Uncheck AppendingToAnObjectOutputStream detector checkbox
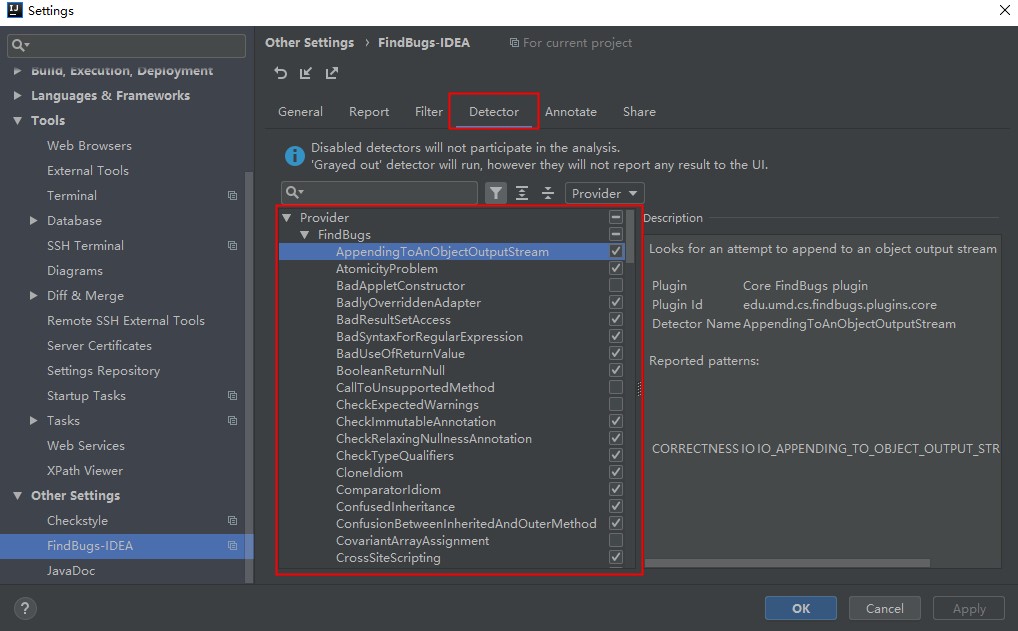Viewport: 1018px width, 631px height. click(616, 251)
